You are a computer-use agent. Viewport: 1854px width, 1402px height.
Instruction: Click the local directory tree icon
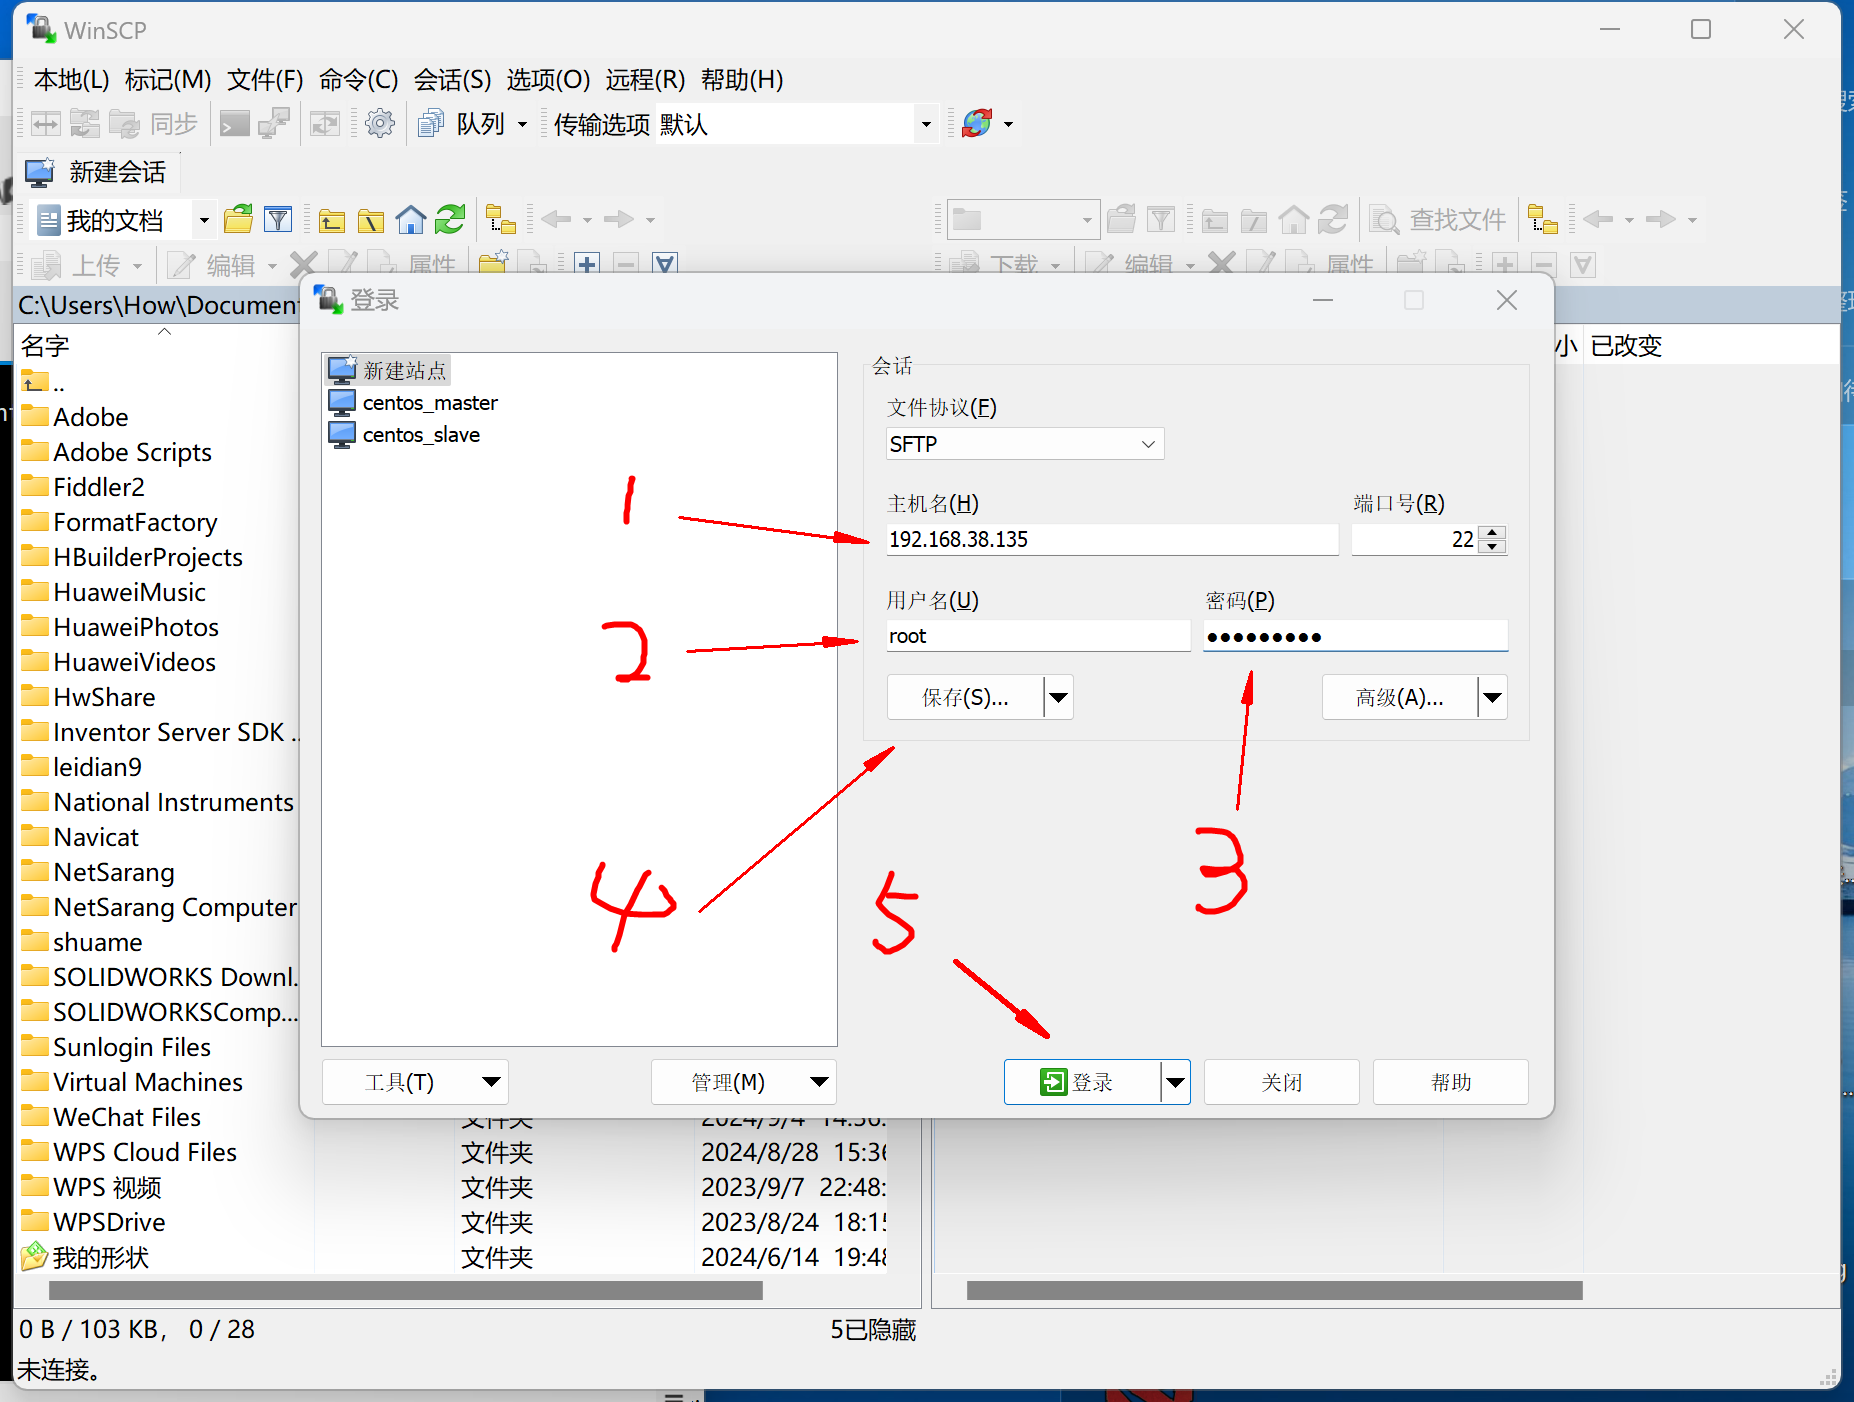pyautogui.click(x=500, y=219)
